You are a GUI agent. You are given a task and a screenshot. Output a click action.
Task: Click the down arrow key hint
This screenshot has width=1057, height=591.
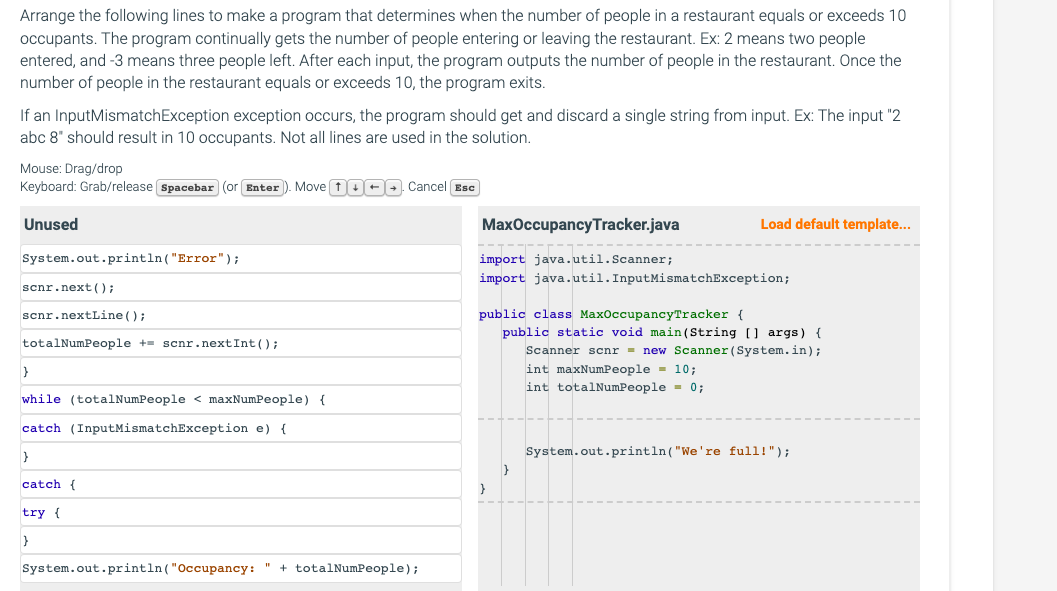(x=355, y=187)
